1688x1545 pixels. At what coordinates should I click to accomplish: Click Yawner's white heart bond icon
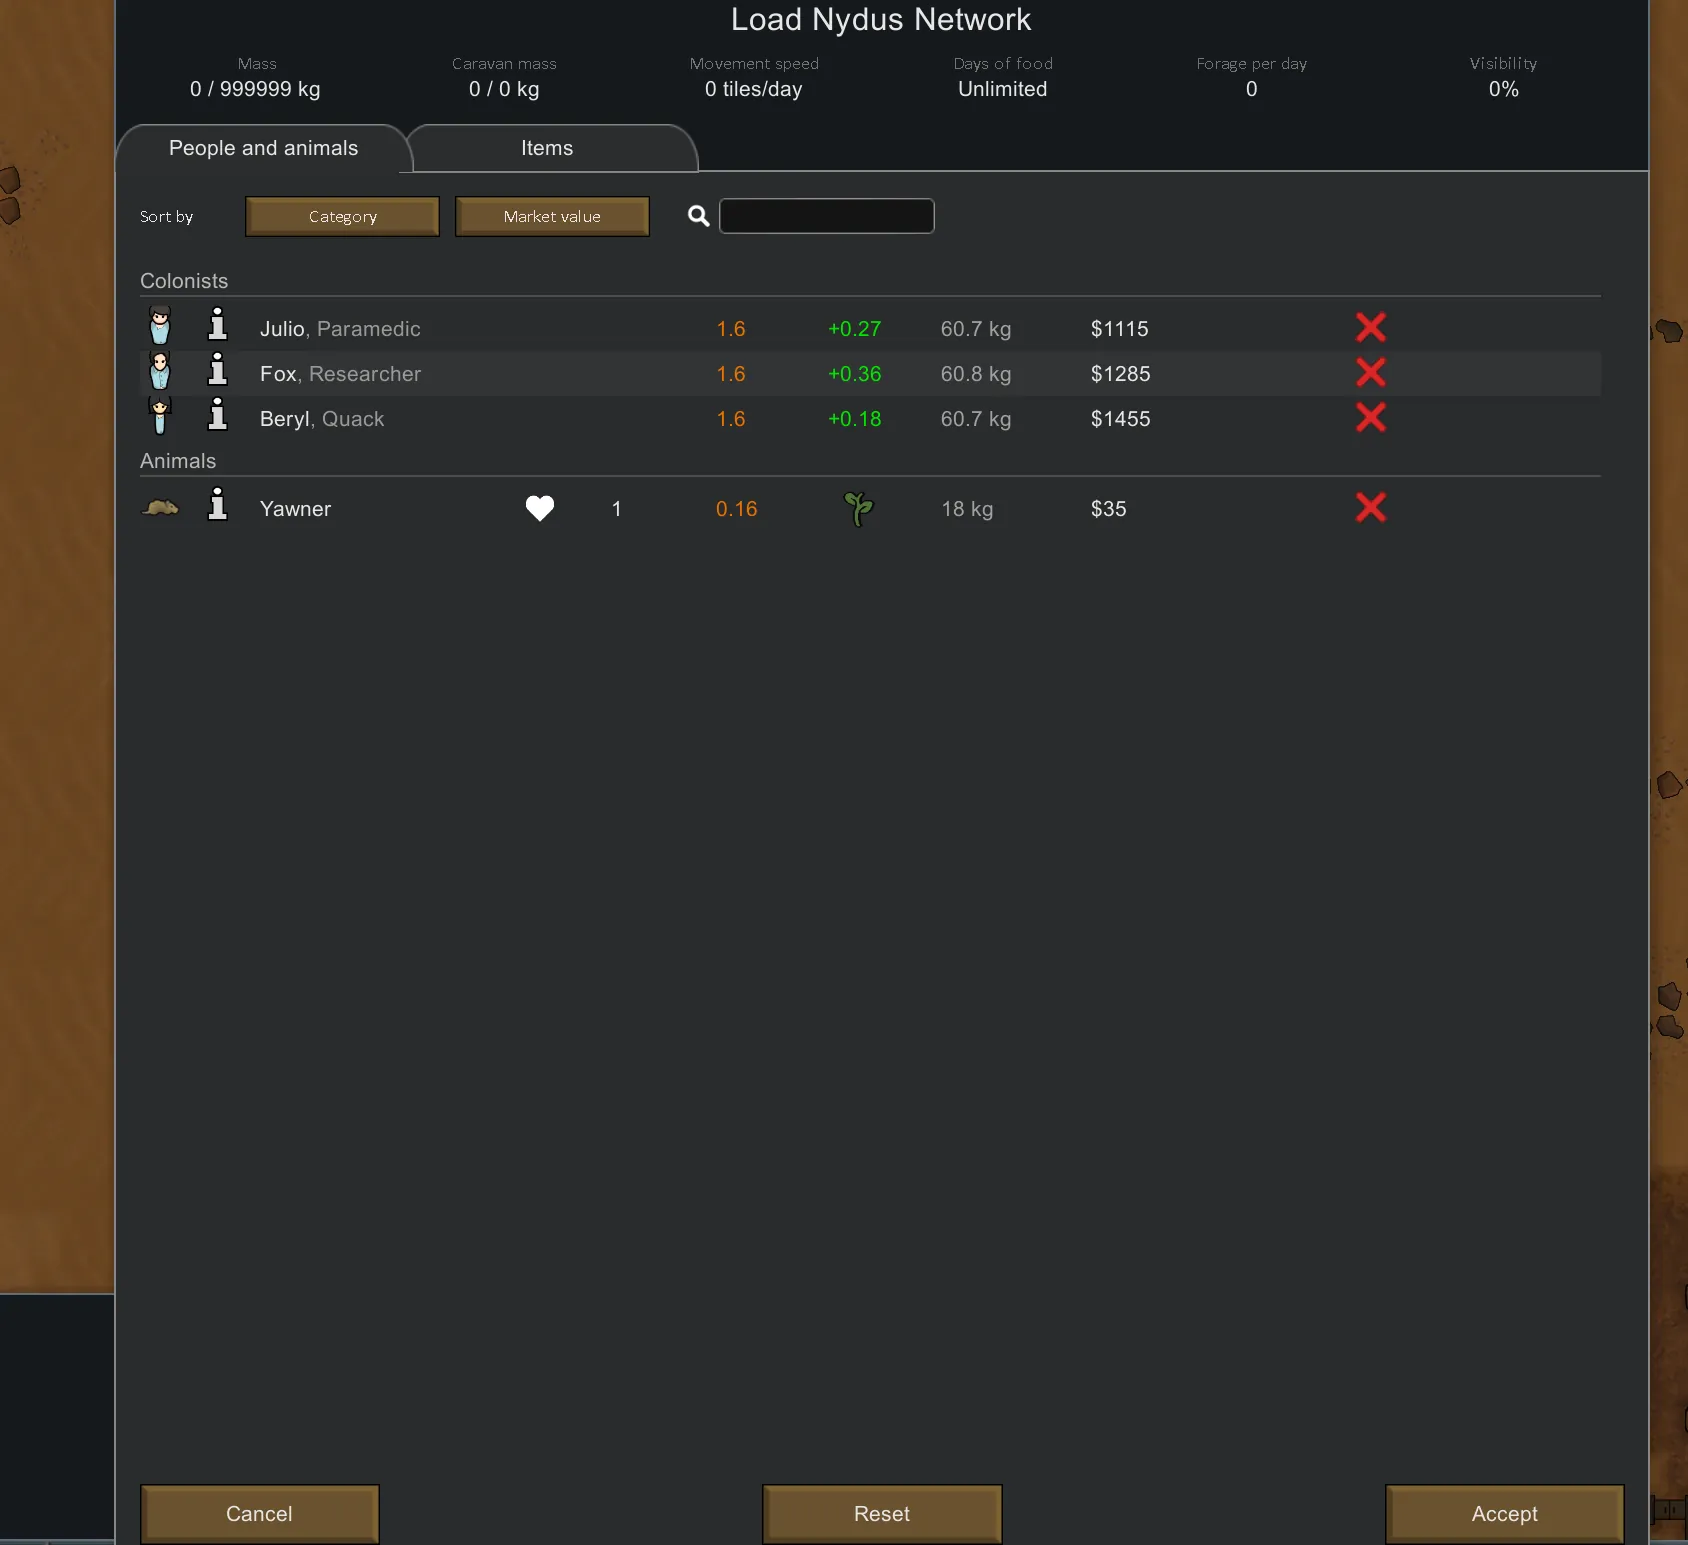540,509
